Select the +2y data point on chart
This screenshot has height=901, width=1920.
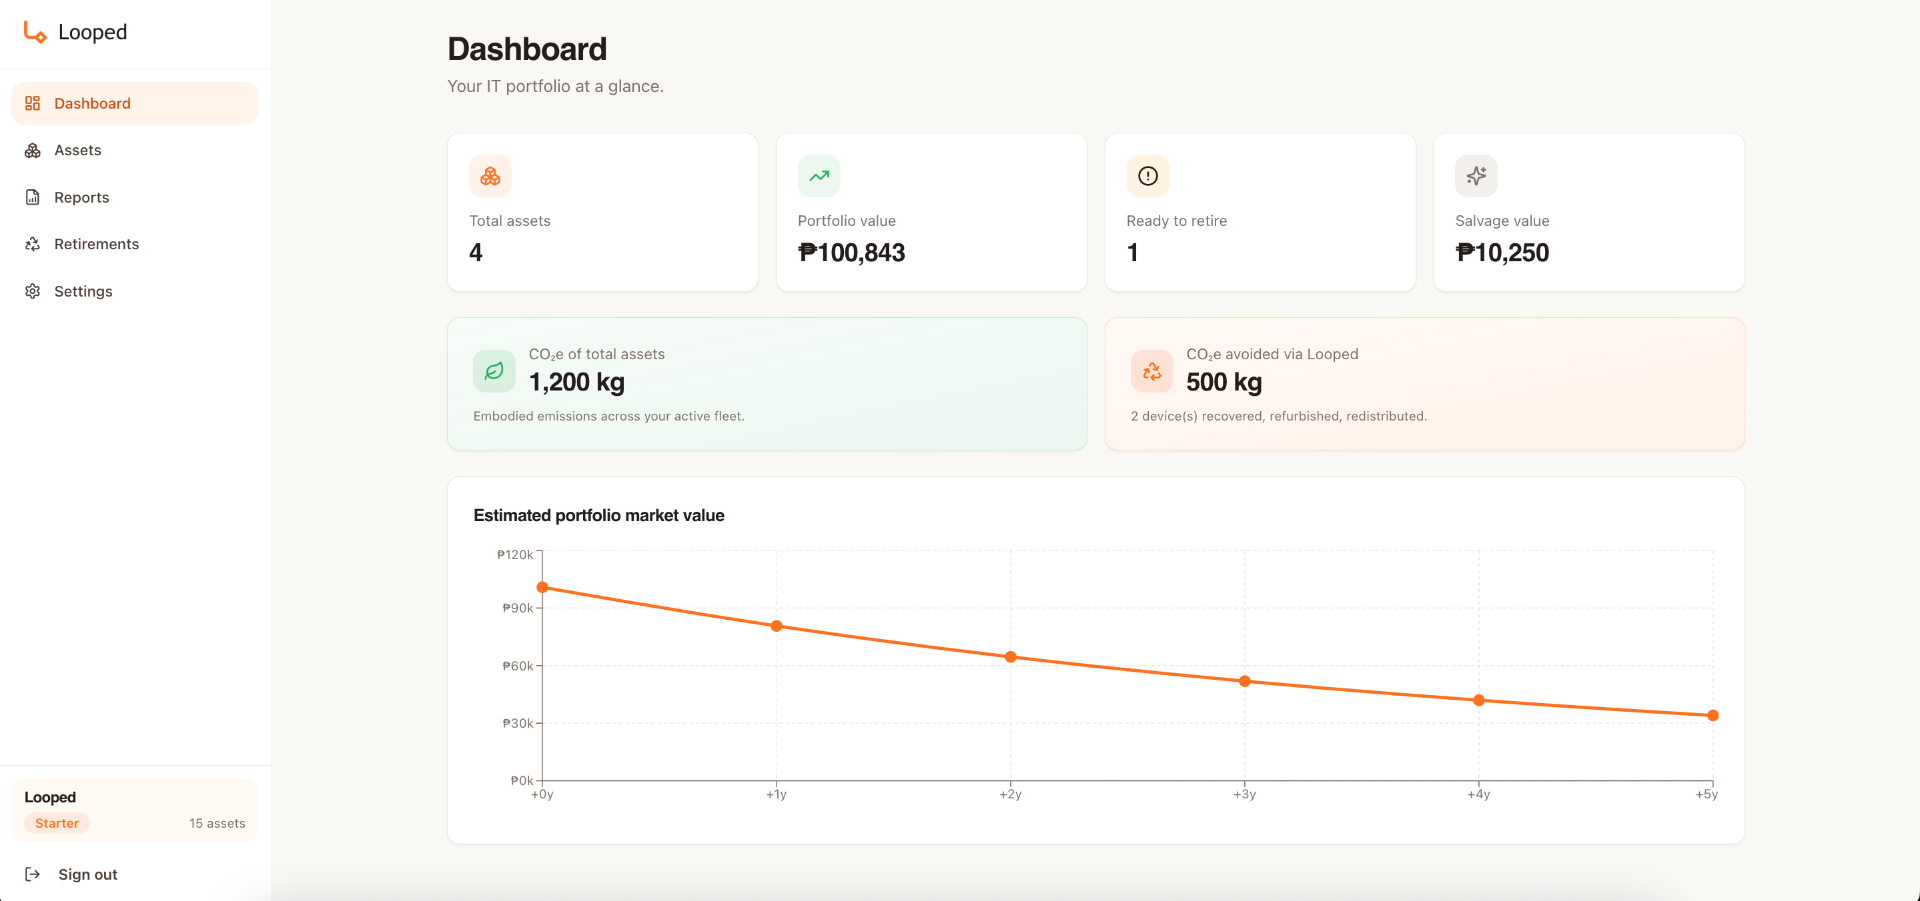[x=1011, y=657]
